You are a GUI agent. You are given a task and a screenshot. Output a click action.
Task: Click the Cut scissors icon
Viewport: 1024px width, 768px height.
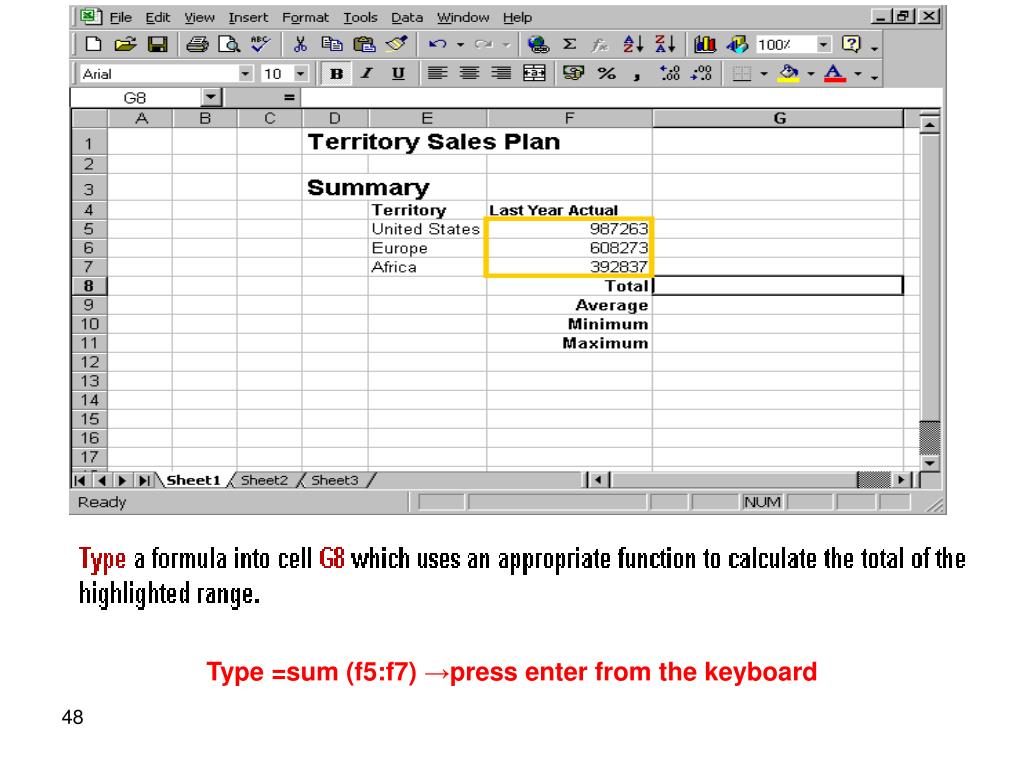coord(300,44)
